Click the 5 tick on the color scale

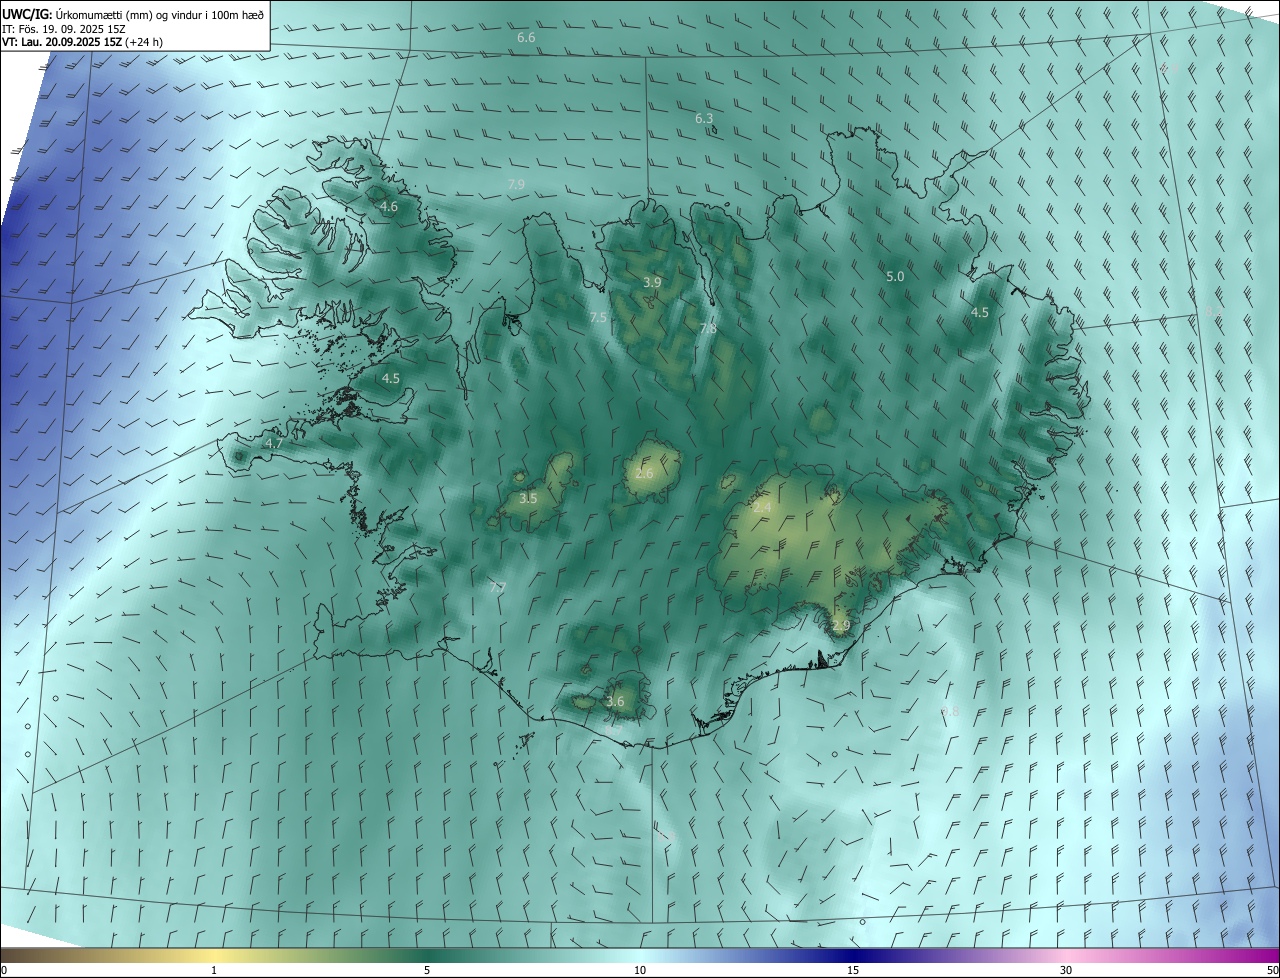(427, 970)
